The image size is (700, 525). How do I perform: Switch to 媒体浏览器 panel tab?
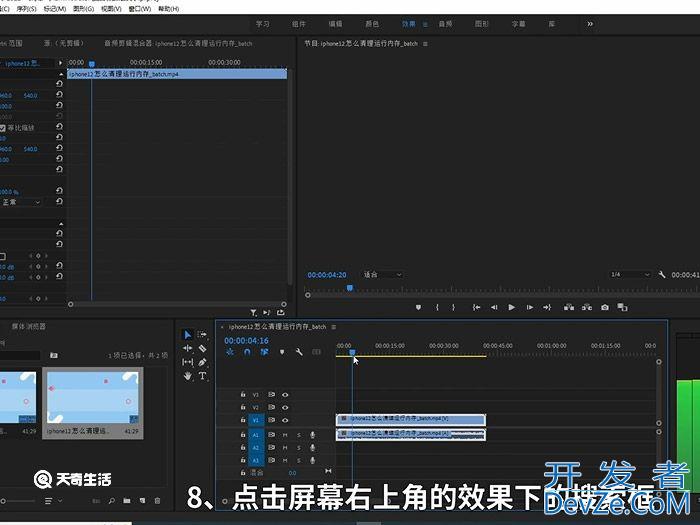pos(29,326)
